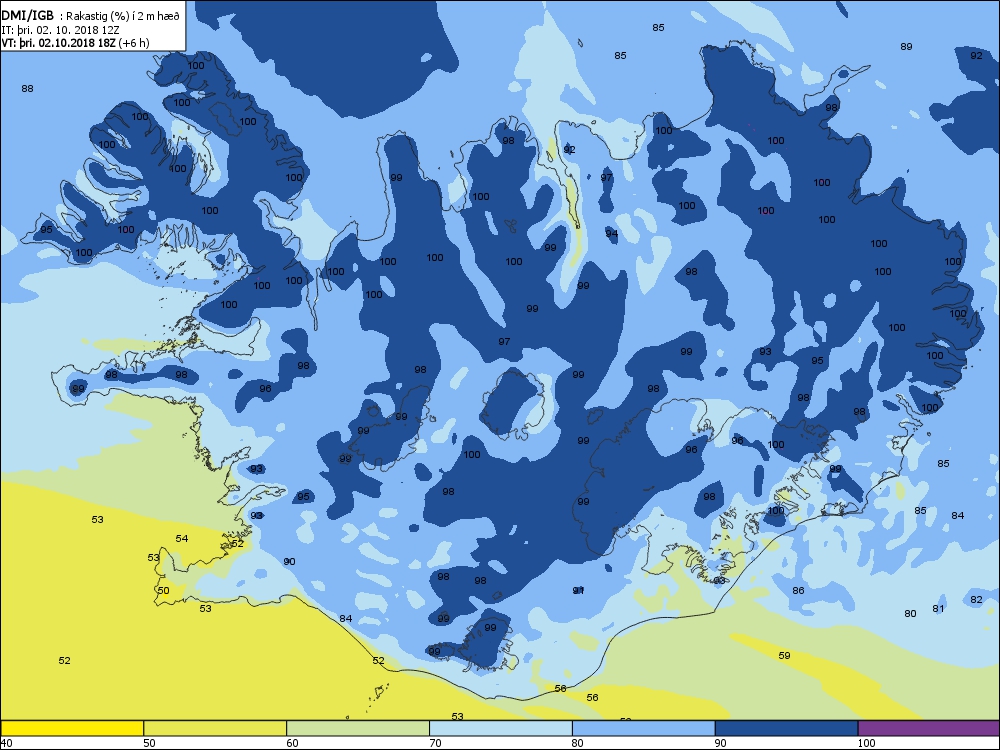Click the legend scale label 60

[x=292, y=743]
